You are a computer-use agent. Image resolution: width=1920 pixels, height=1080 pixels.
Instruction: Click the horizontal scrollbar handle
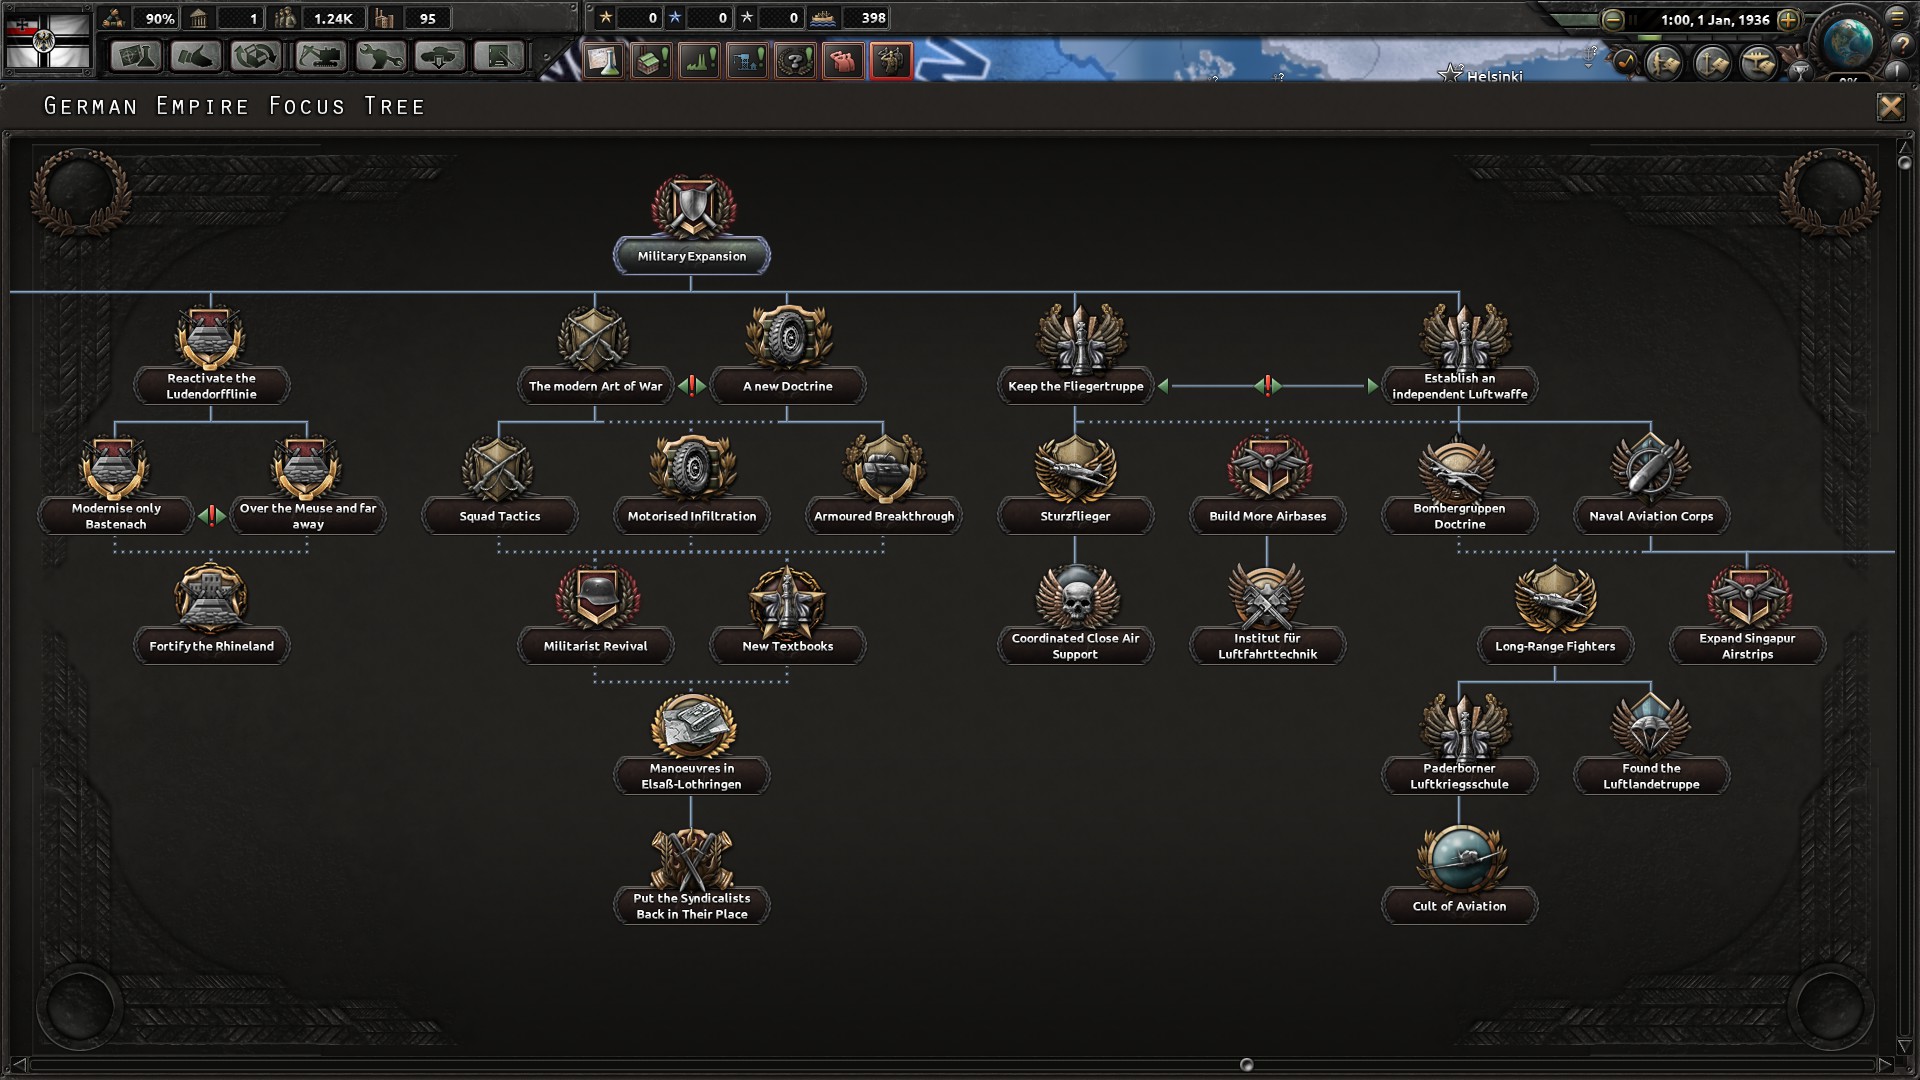coord(1246,1065)
